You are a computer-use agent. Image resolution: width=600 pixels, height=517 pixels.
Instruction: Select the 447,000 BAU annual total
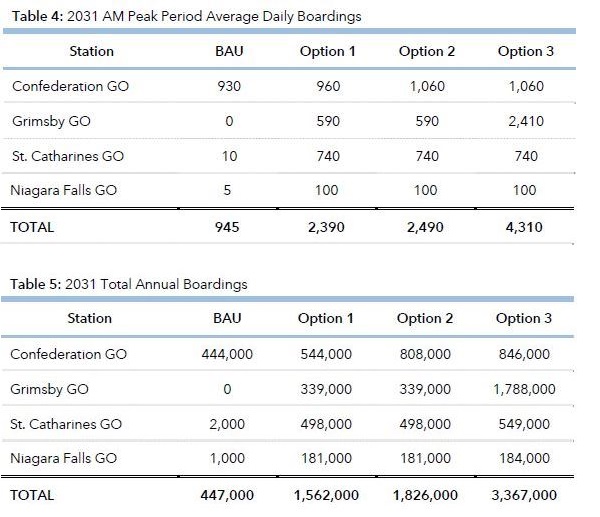pos(228,494)
